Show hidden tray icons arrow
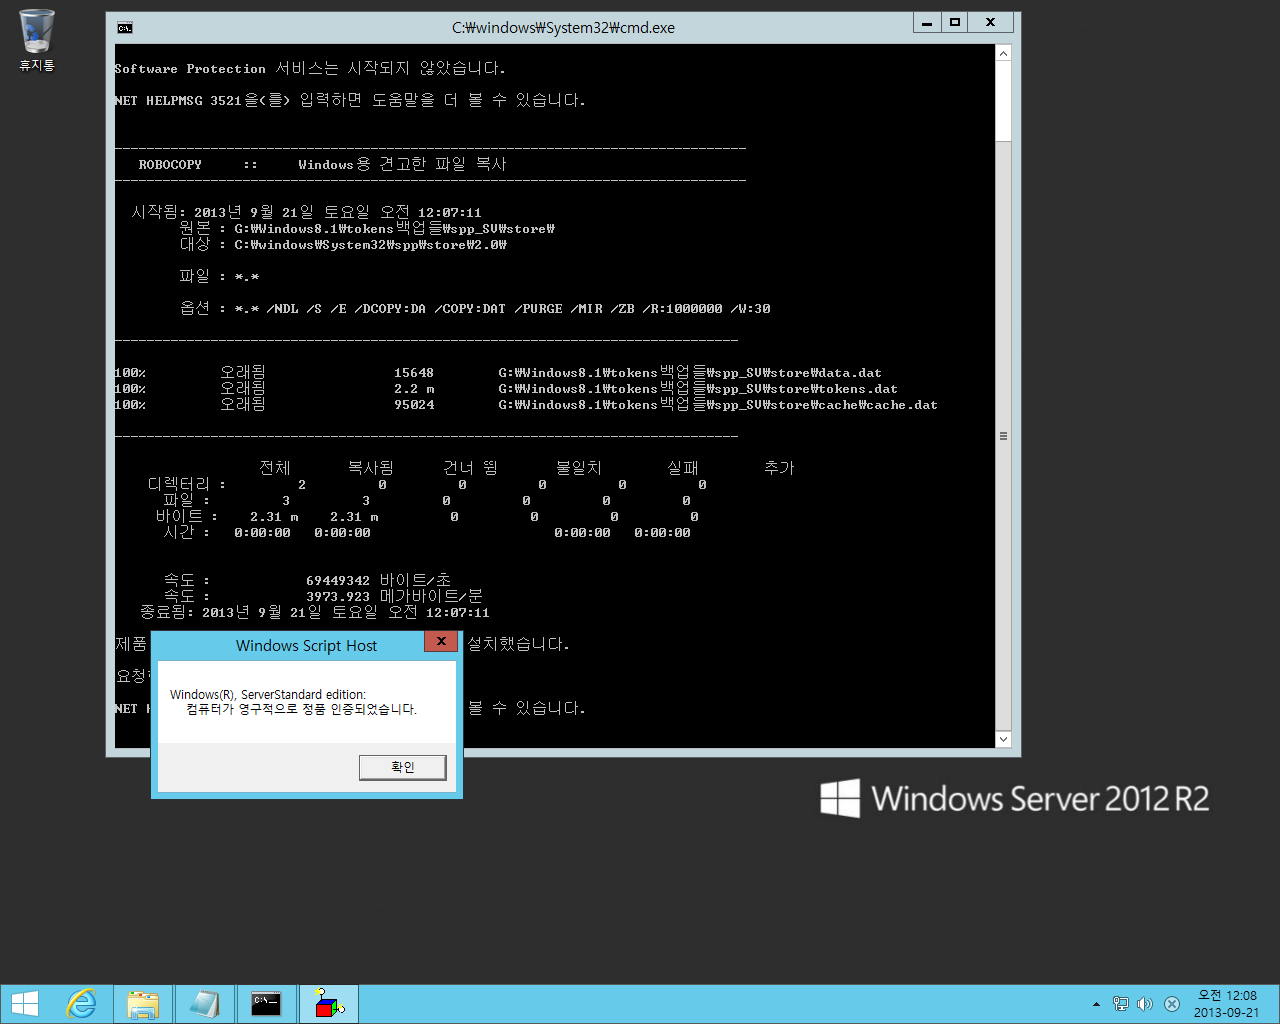 coord(1096,1004)
